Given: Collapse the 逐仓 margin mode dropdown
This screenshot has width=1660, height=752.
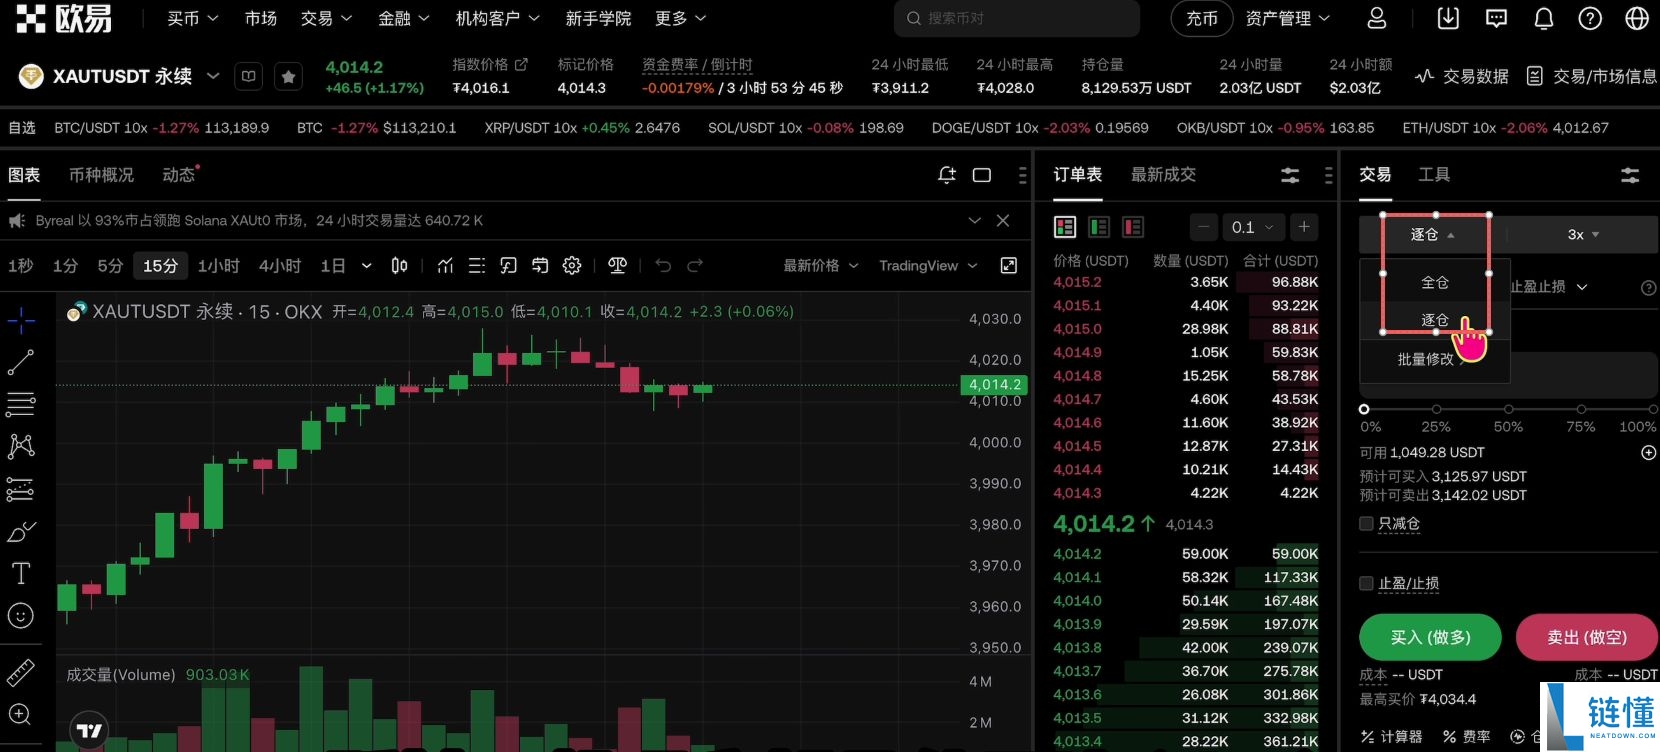Looking at the screenshot, I should click(1433, 234).
